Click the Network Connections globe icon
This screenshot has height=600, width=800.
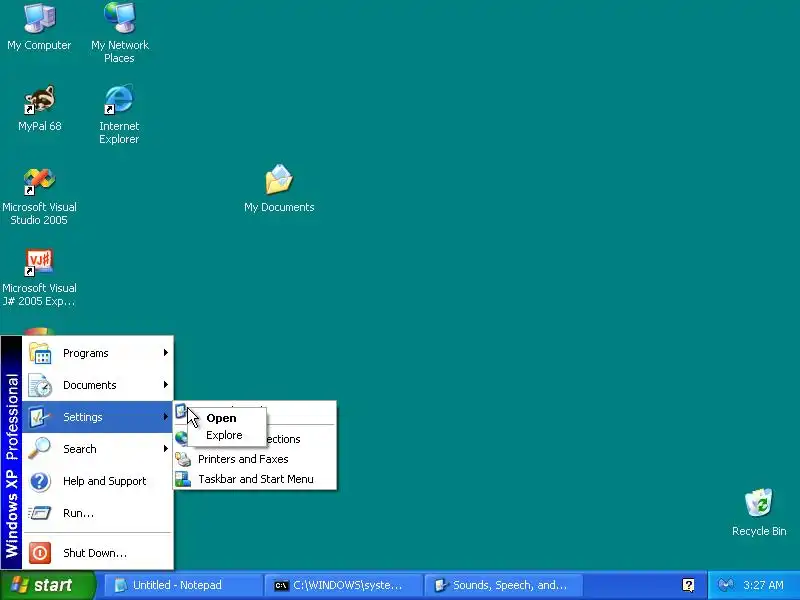pyautogui.click(x=181, y=438)
